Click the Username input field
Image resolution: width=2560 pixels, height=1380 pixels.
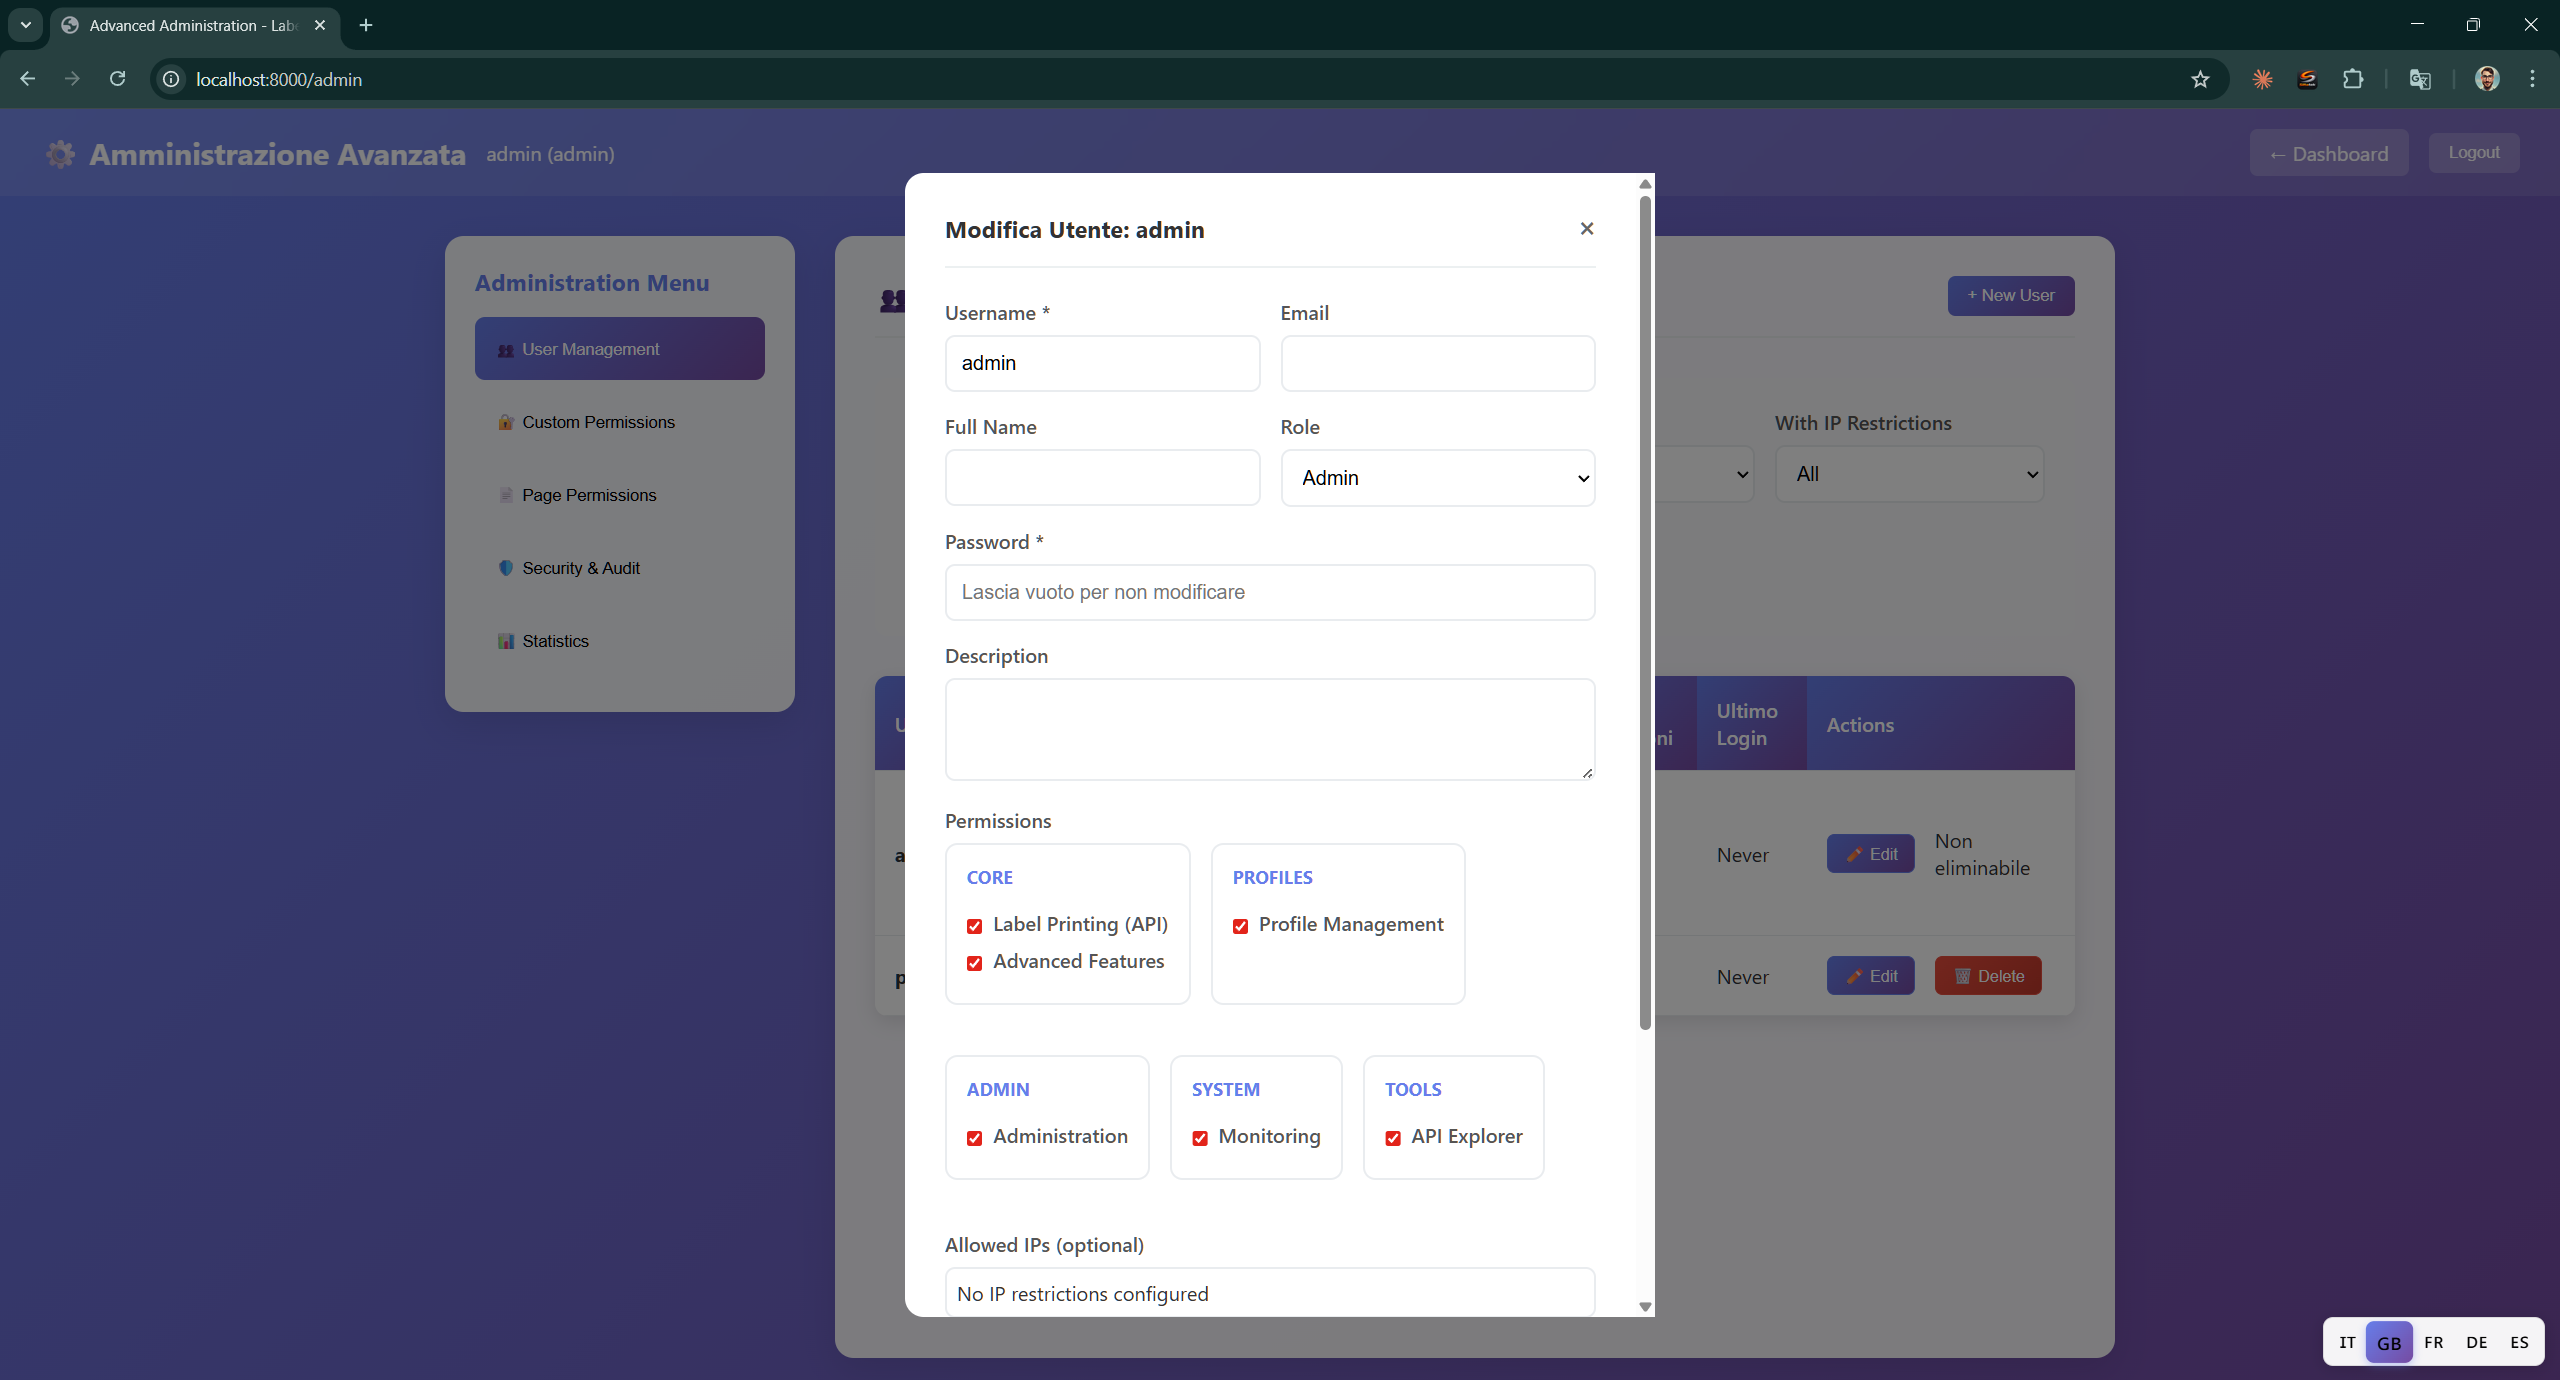coord(1102,363)
